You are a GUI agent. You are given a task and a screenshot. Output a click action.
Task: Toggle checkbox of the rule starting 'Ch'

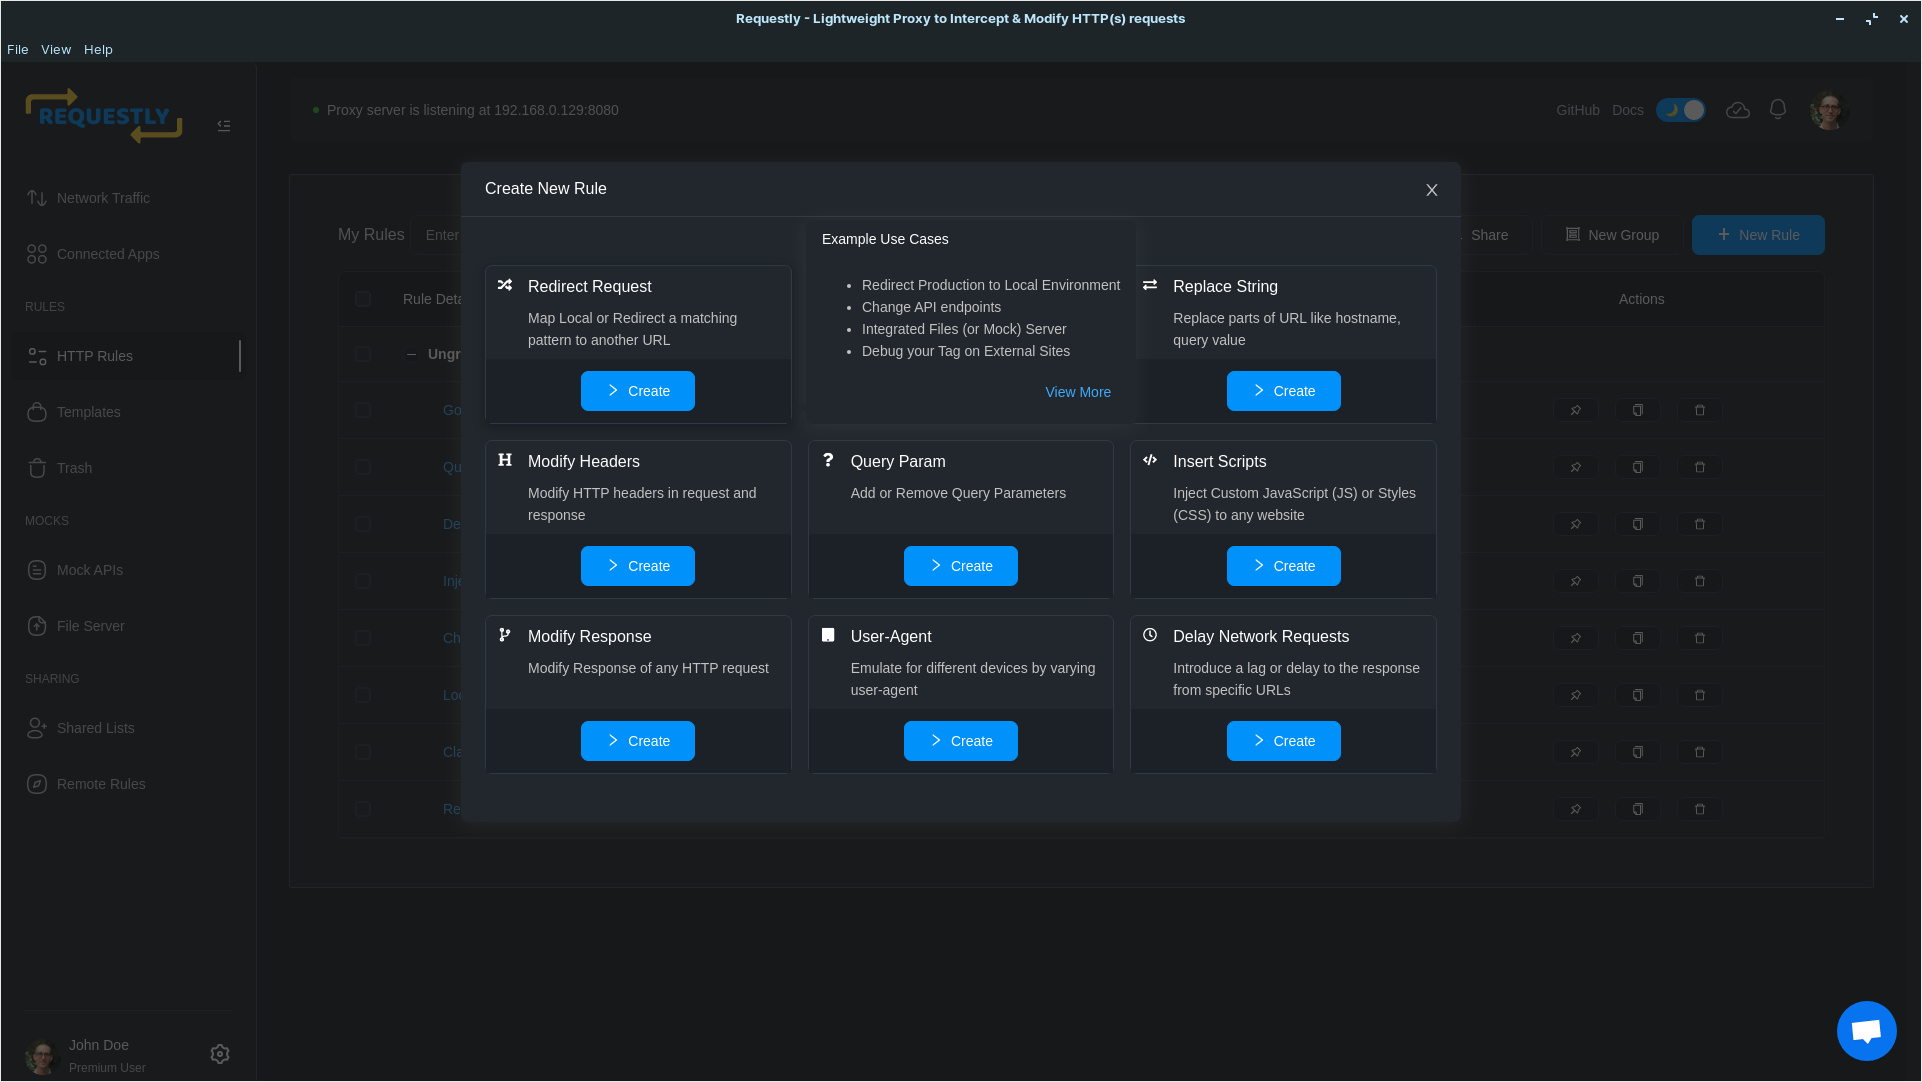[x=363, y=638]
